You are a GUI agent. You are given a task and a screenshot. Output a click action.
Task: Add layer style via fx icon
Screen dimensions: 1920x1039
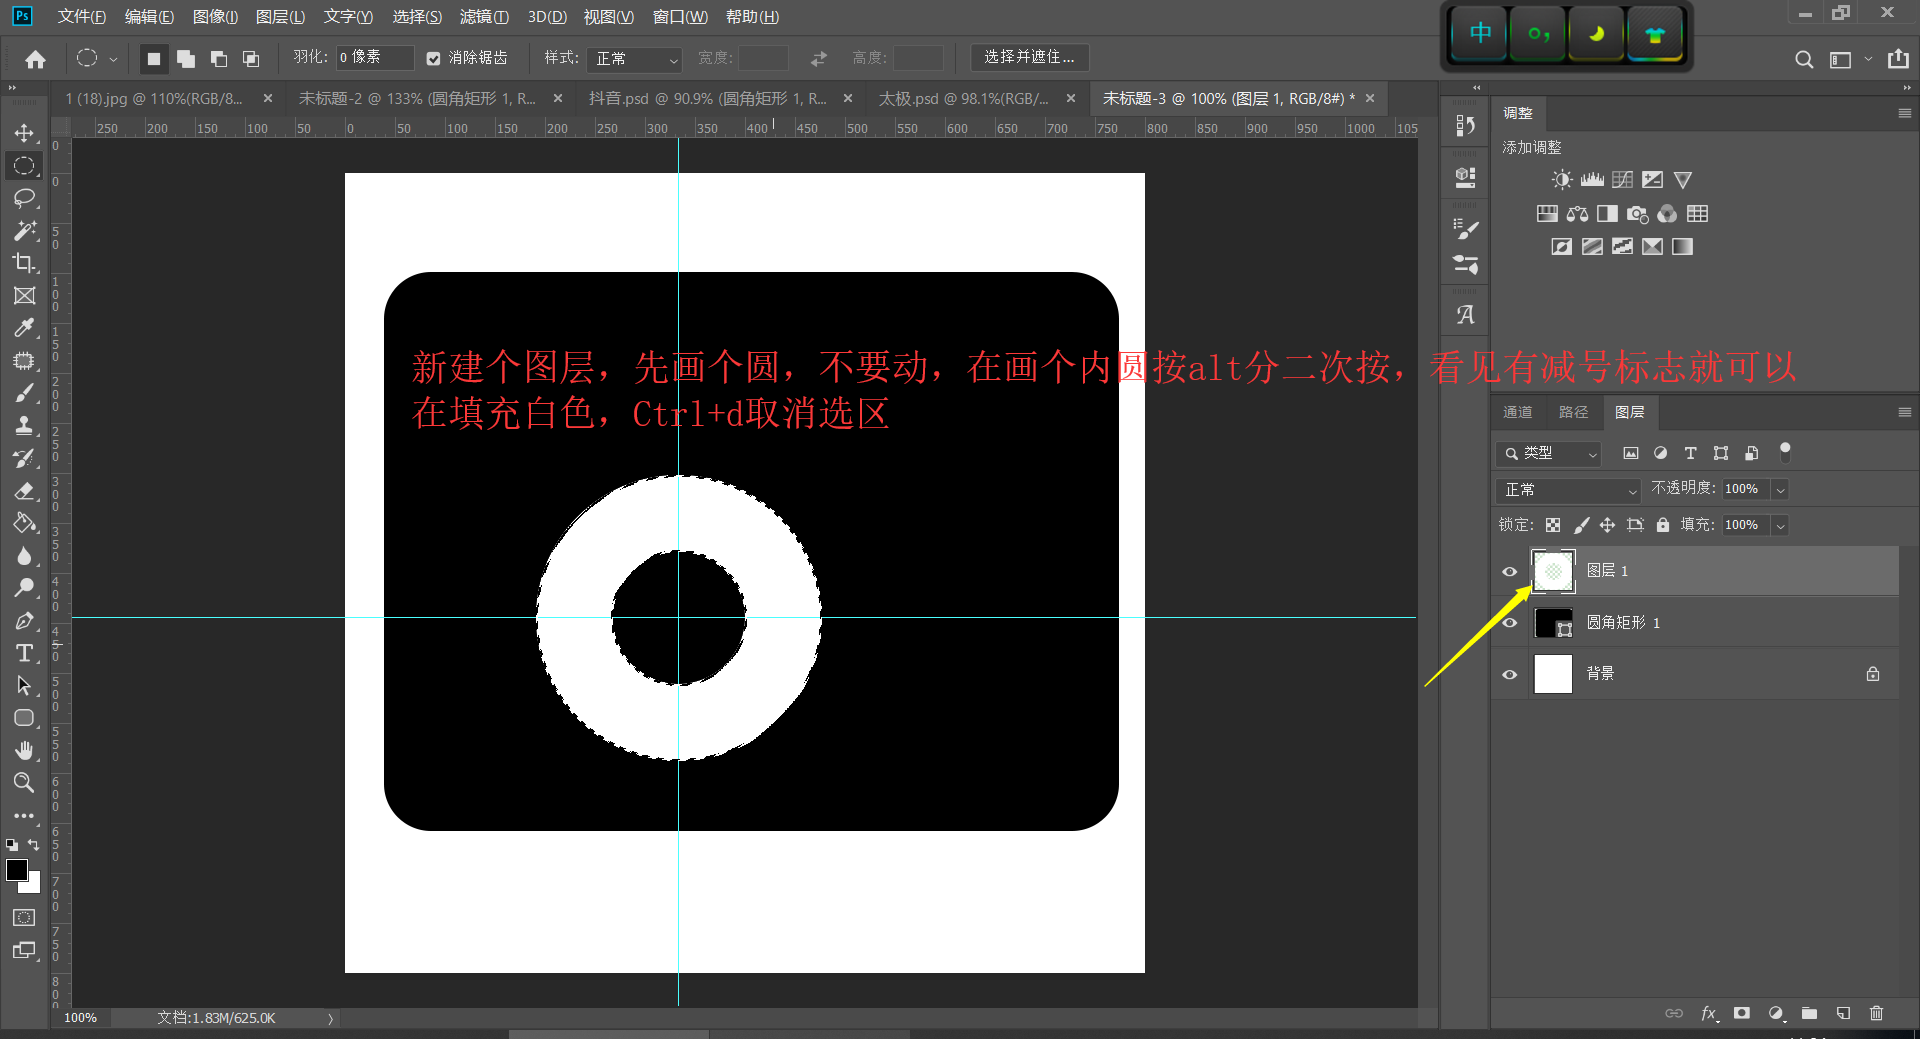coord(1709,1013)
